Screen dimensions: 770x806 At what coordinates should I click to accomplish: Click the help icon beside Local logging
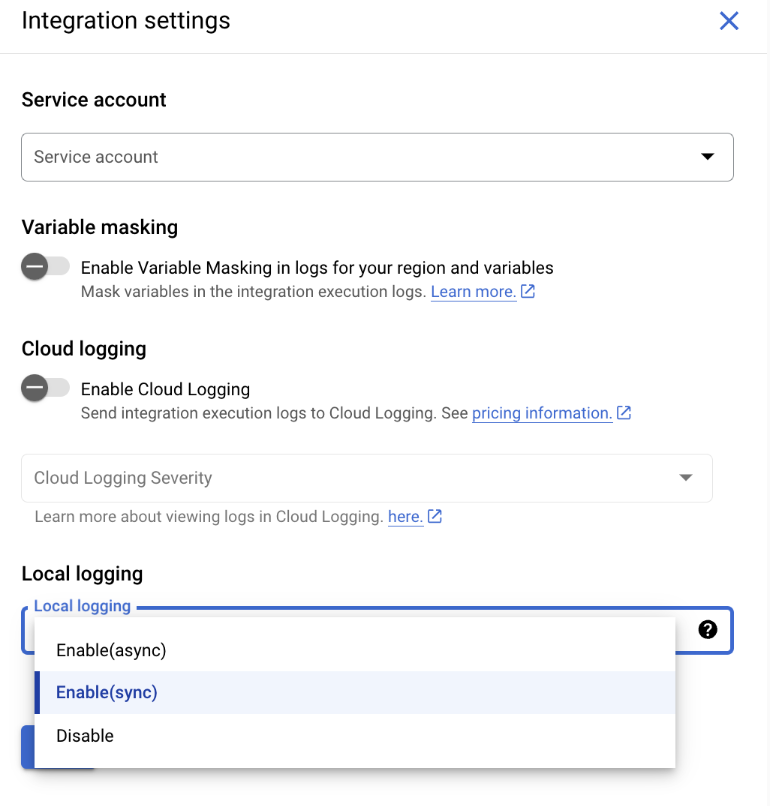(709, 630)
